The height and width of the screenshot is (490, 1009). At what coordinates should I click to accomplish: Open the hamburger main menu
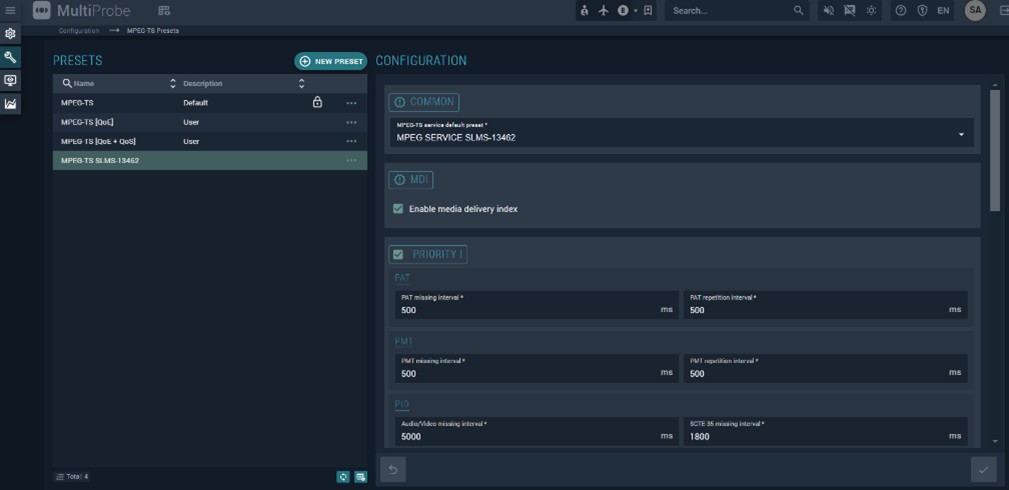point(11,11)
